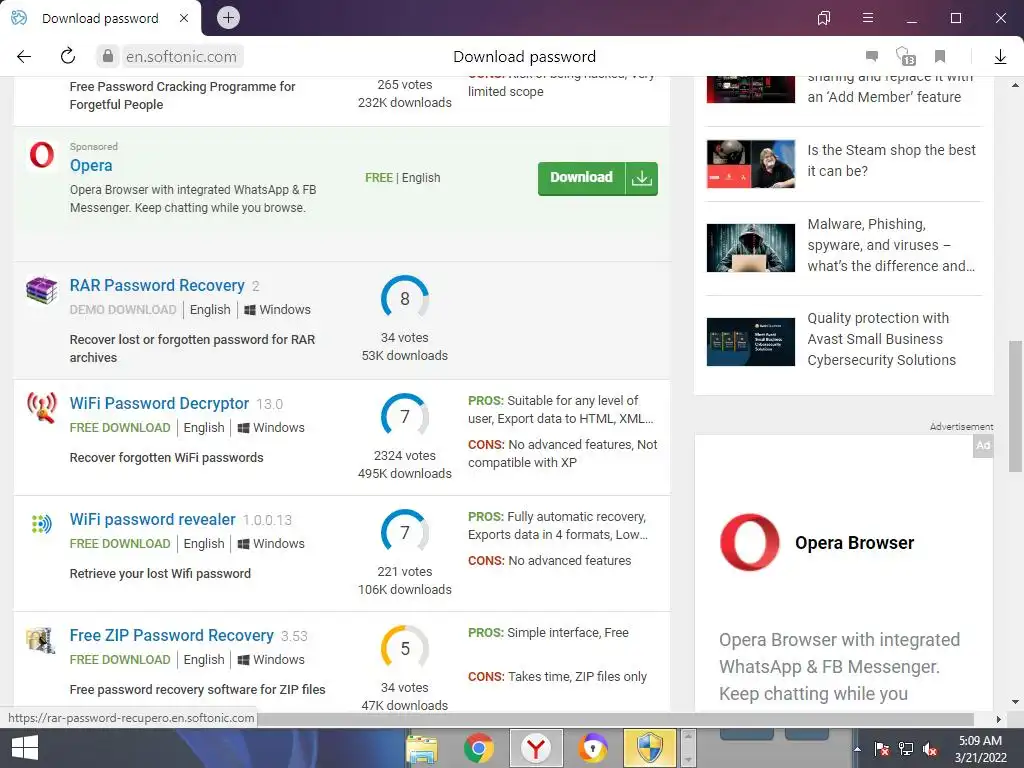Screen dimensions: 1024x768
Task: Click the Ad badge on advertisement
Action: click(x=983, y=445)
